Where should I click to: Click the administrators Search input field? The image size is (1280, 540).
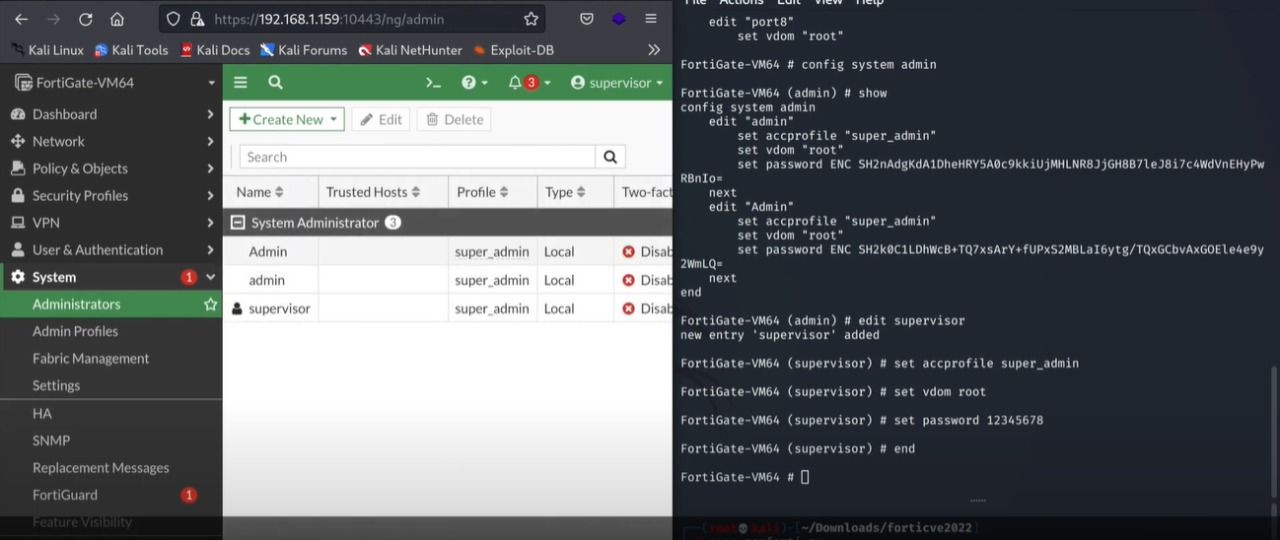[417, 157]
